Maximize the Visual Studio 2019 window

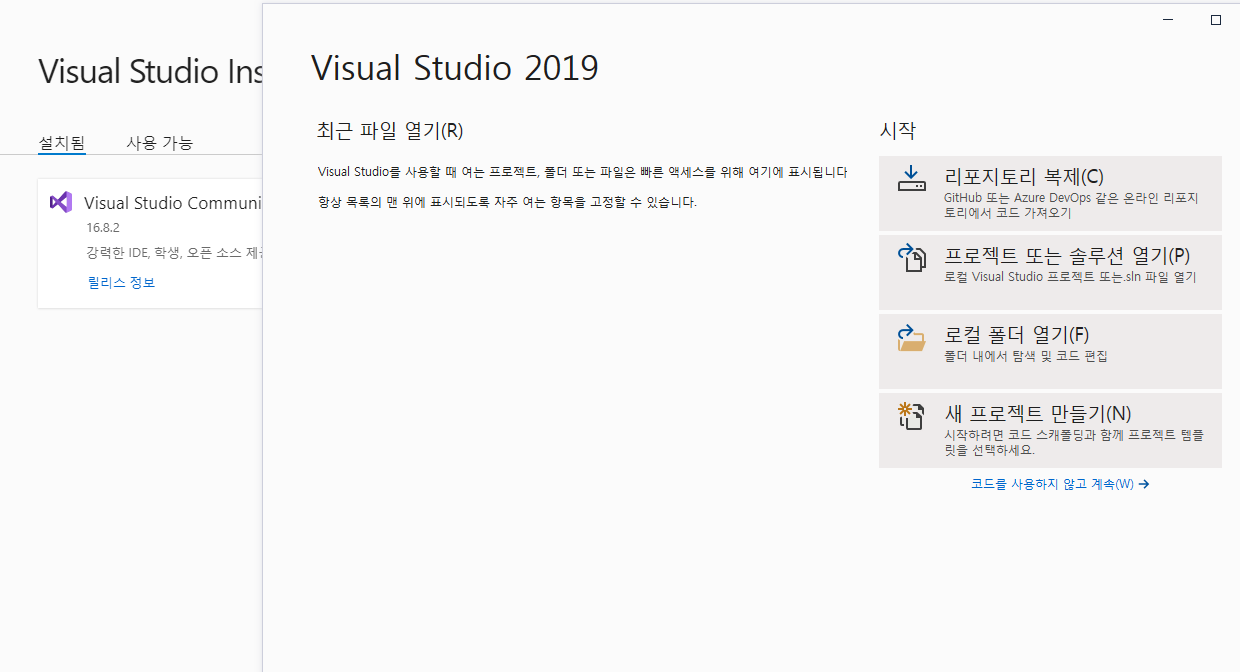[x=1216, y=20]
